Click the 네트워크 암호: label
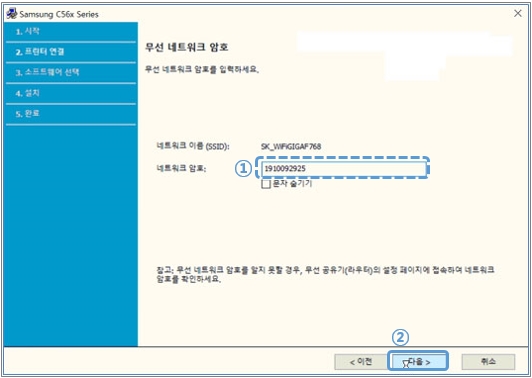532x378 pixels. coord(181,168)
